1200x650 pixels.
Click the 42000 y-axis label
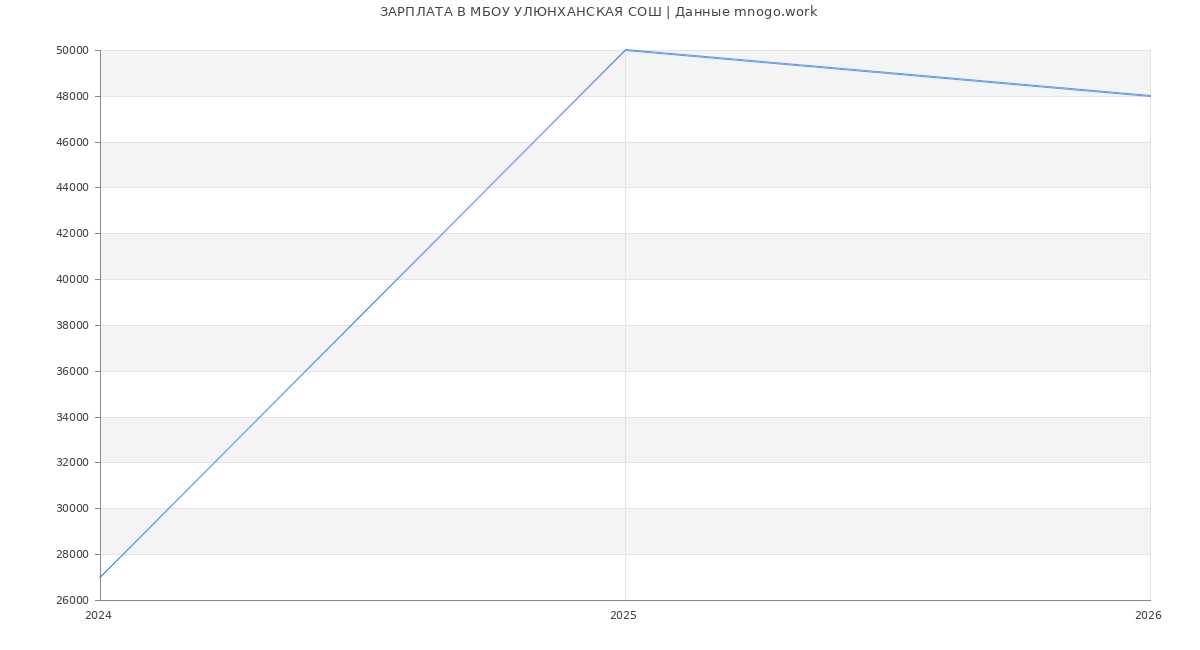coord(73,233)
